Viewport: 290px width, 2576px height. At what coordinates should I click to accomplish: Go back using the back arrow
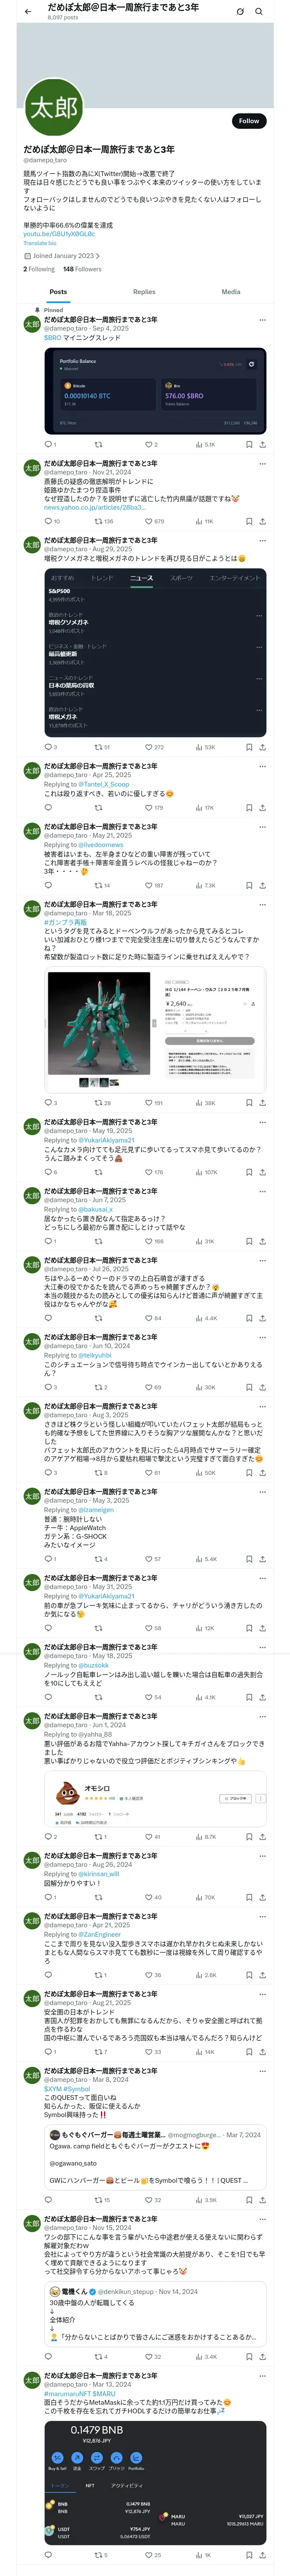[x=28, y=11]
